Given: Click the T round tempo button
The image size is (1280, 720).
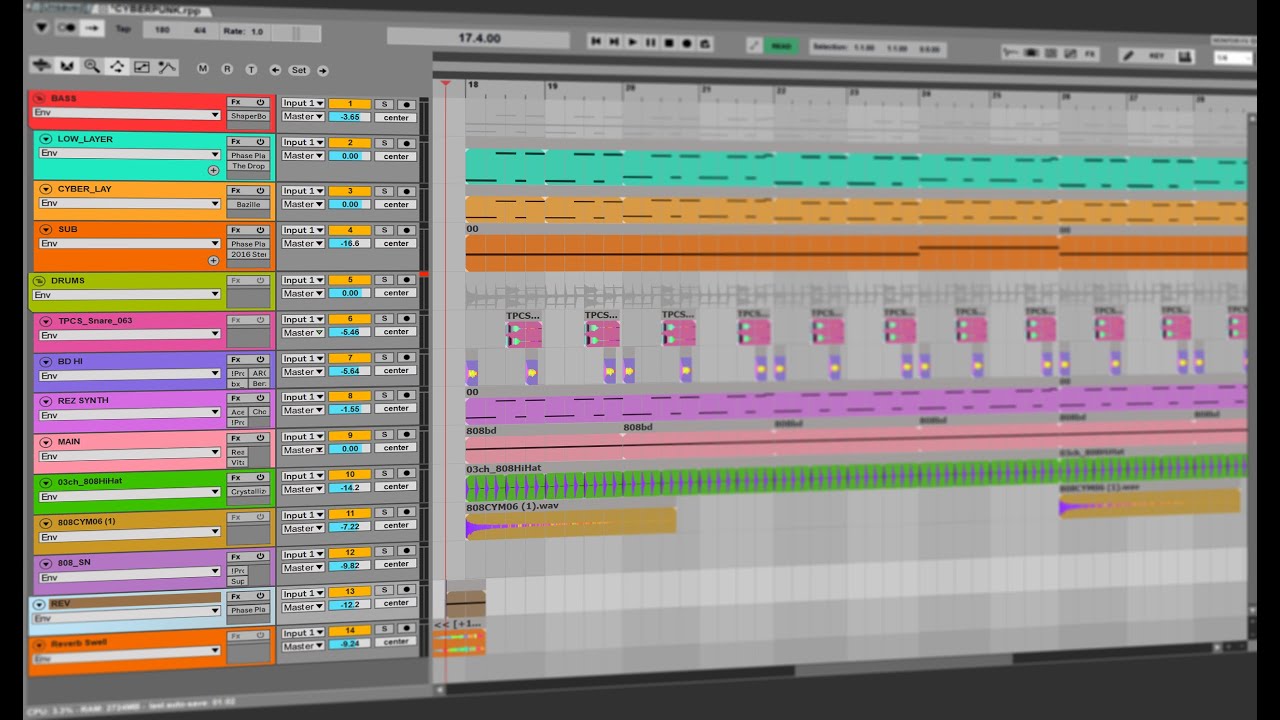Looking at the screenshot, I should coord(251,70).
